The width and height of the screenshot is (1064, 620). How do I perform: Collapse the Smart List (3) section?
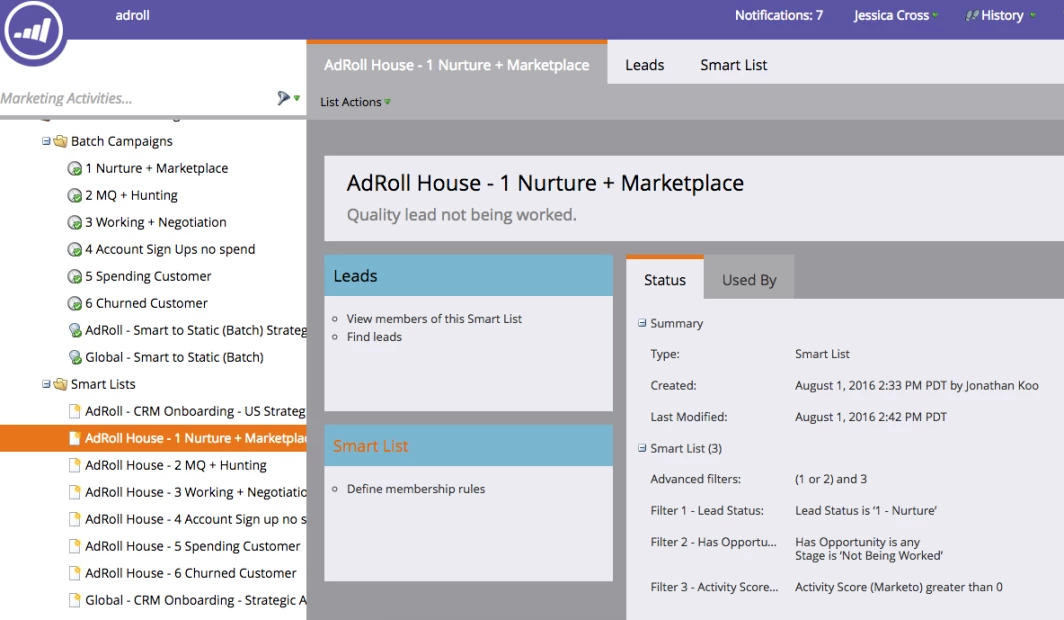coord(641,448)
